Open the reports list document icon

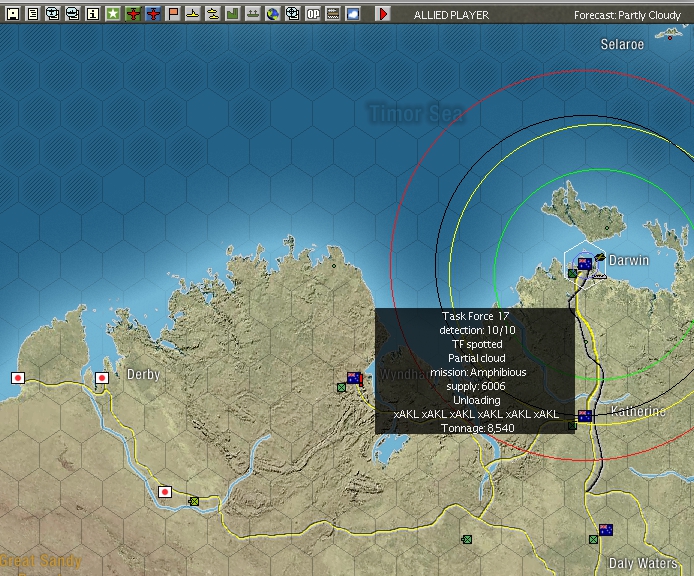[x=33, y=14]
